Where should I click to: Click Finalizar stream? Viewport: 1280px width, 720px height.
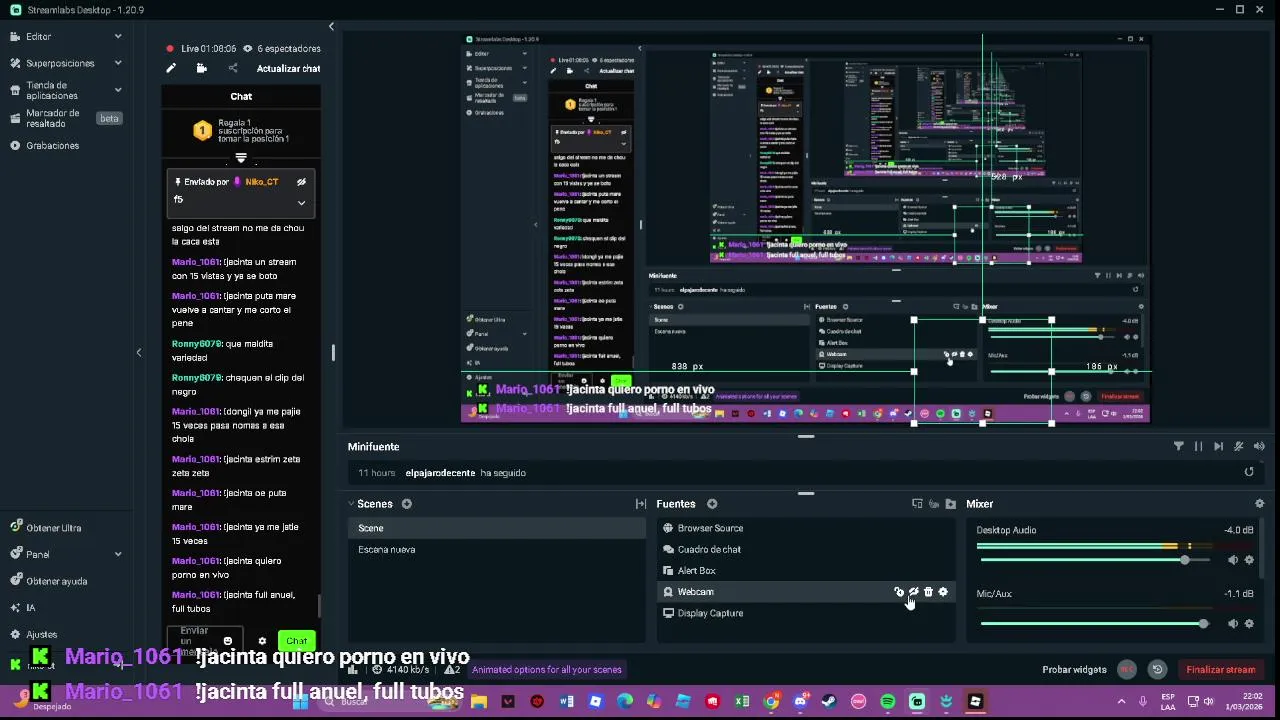click(x=1221, y=670)
